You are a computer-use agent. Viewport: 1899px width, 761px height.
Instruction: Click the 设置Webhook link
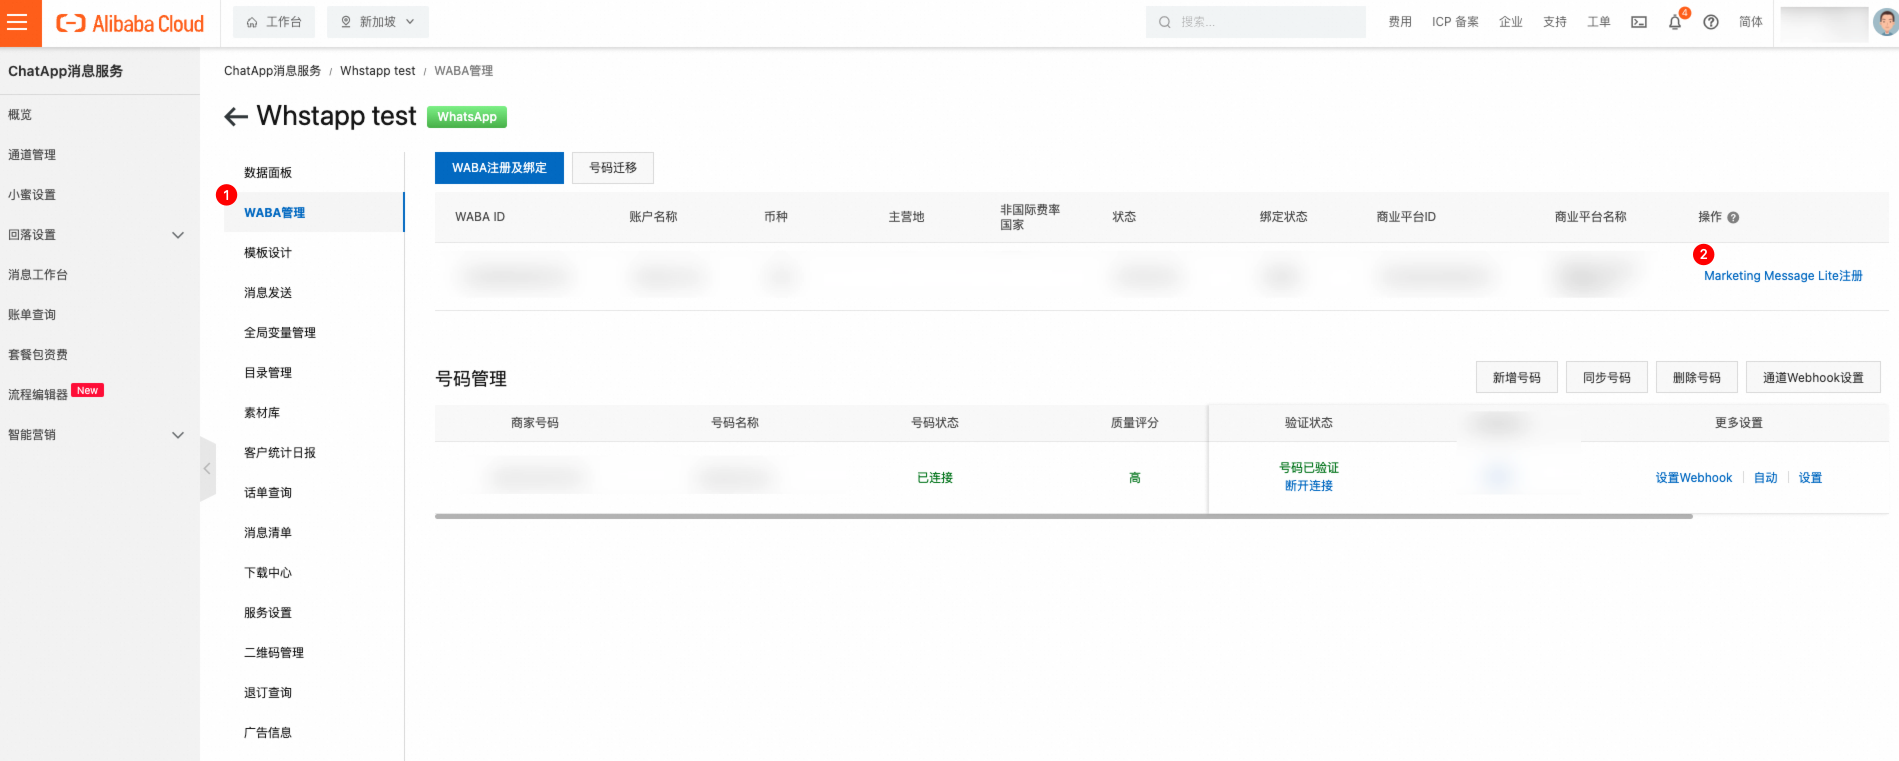1694,478
